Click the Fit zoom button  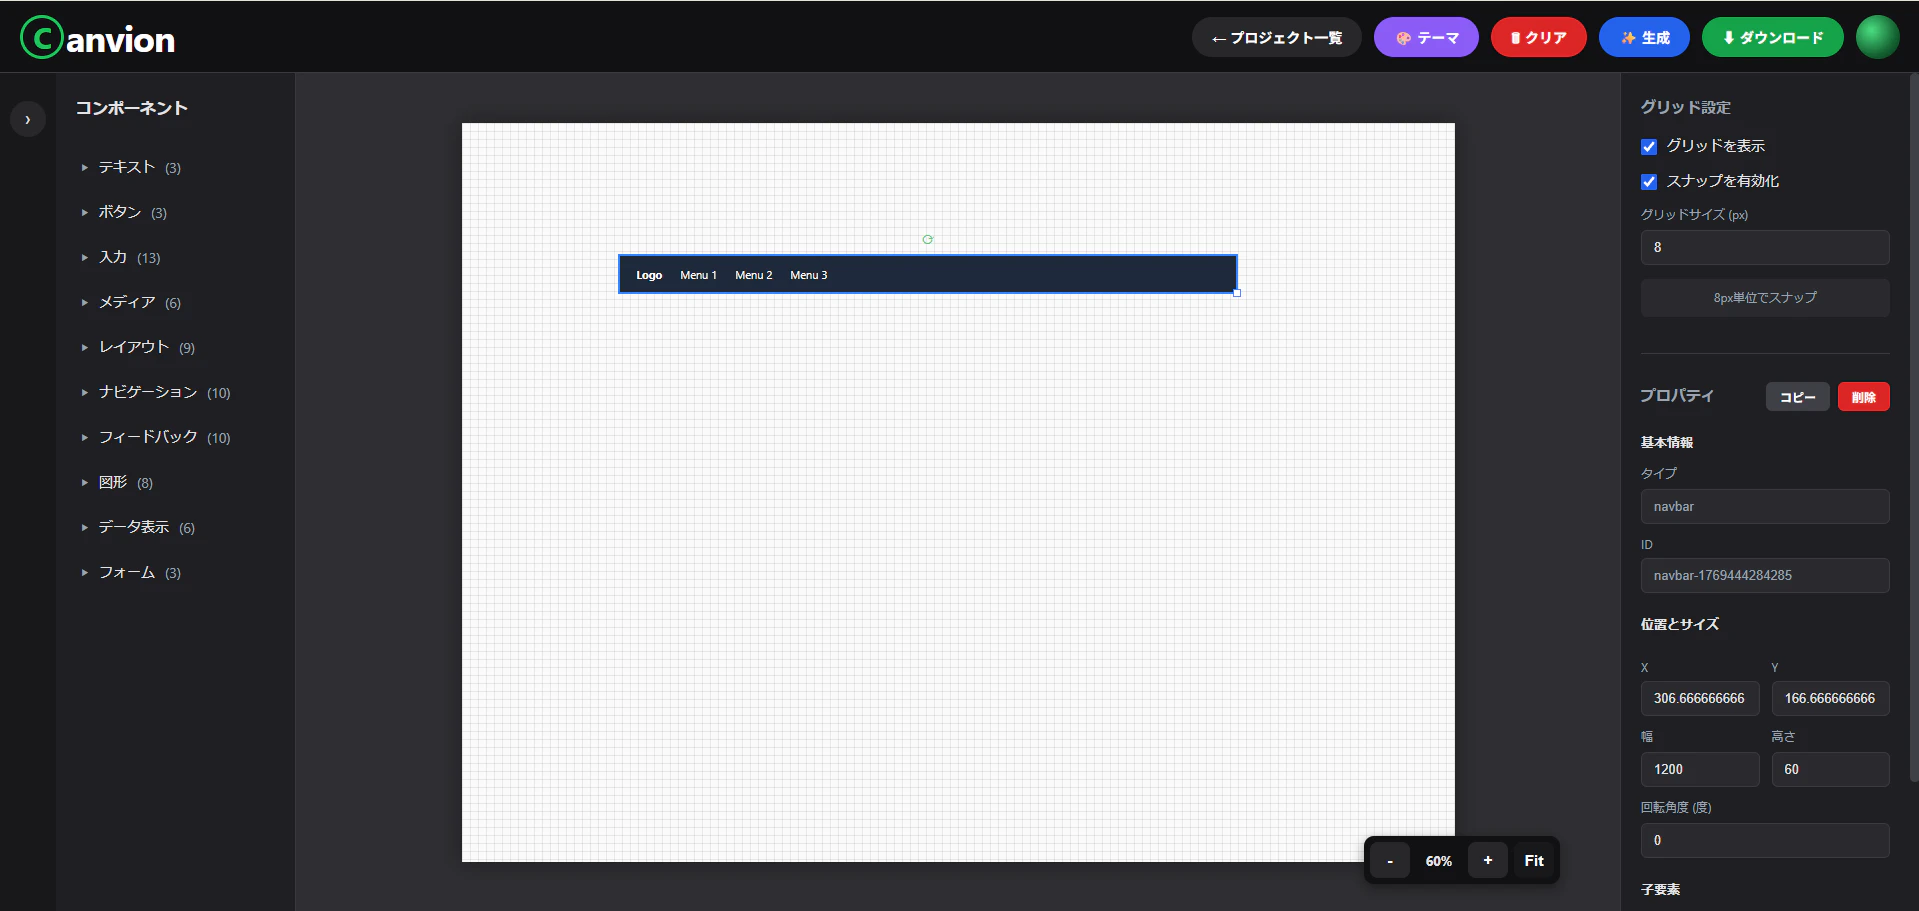point(1534,860)
